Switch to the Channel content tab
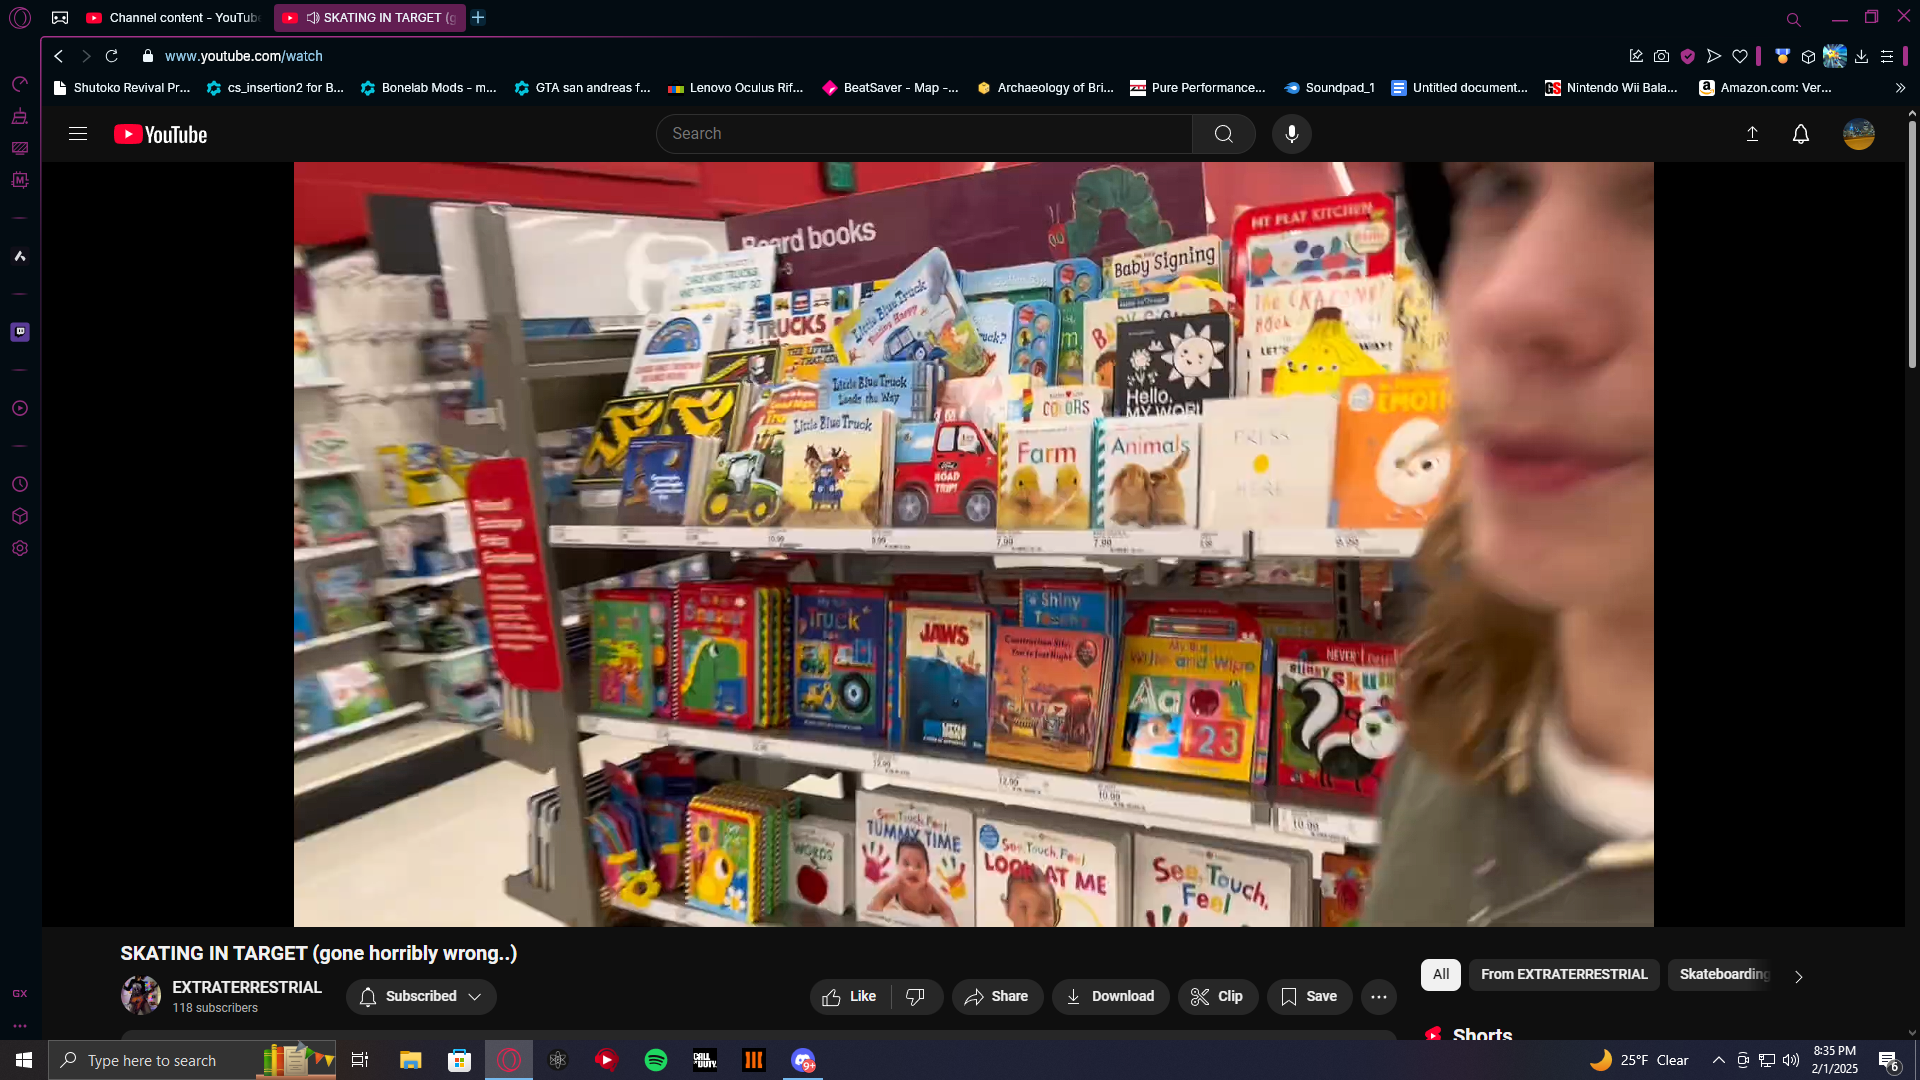The image size is (1920, 1080). click(175, 18)
